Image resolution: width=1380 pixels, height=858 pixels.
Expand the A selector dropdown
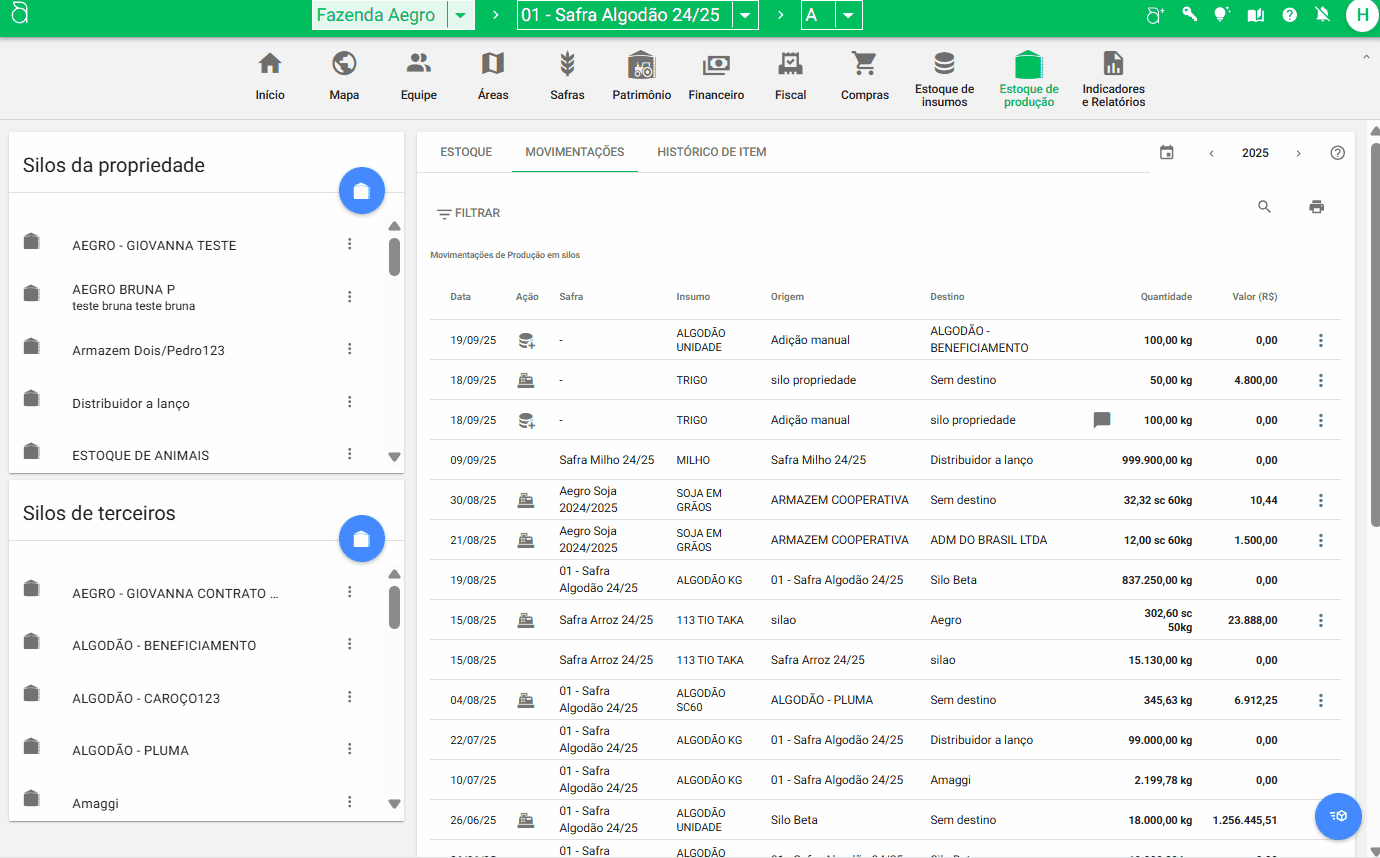(x=847, y=16)
